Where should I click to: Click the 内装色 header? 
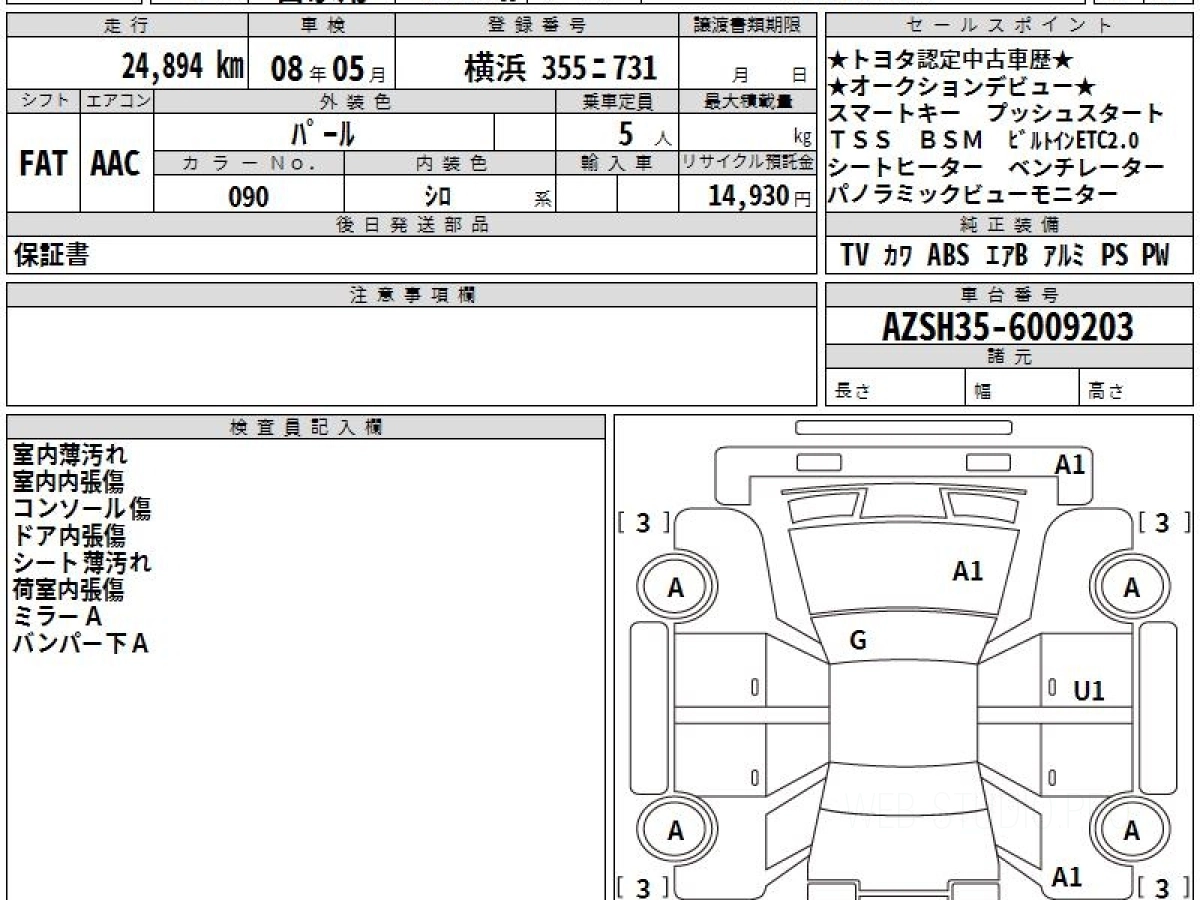pyautogui.click(x=450, y=163)
